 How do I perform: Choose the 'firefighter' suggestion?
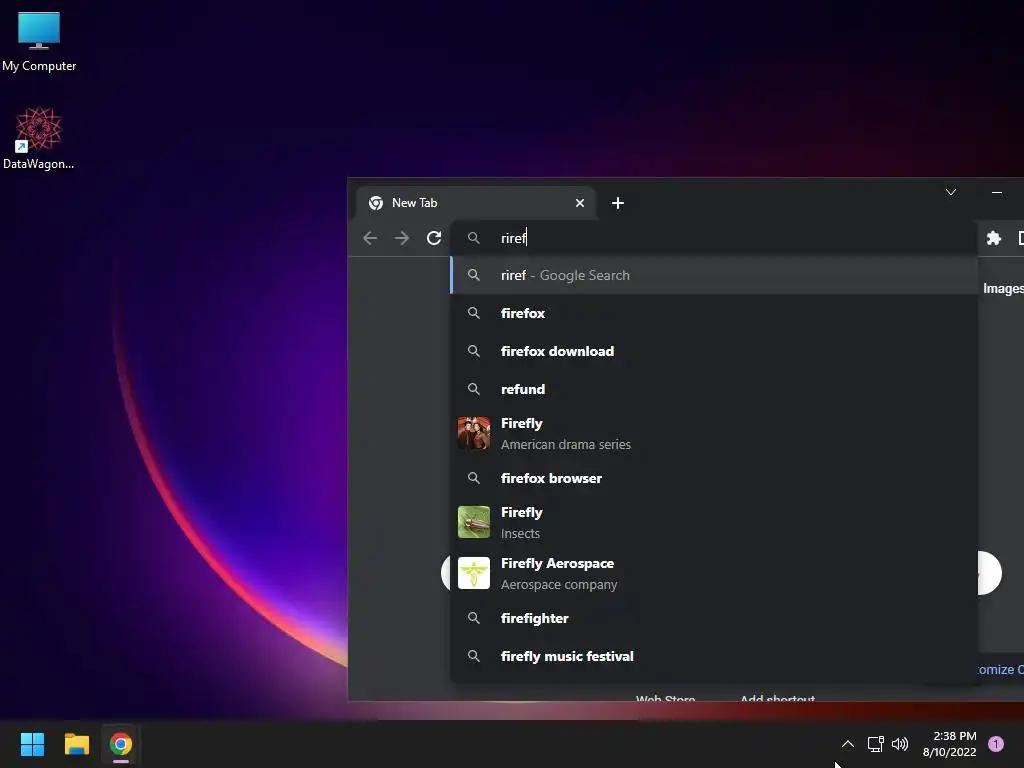(714, 618)
